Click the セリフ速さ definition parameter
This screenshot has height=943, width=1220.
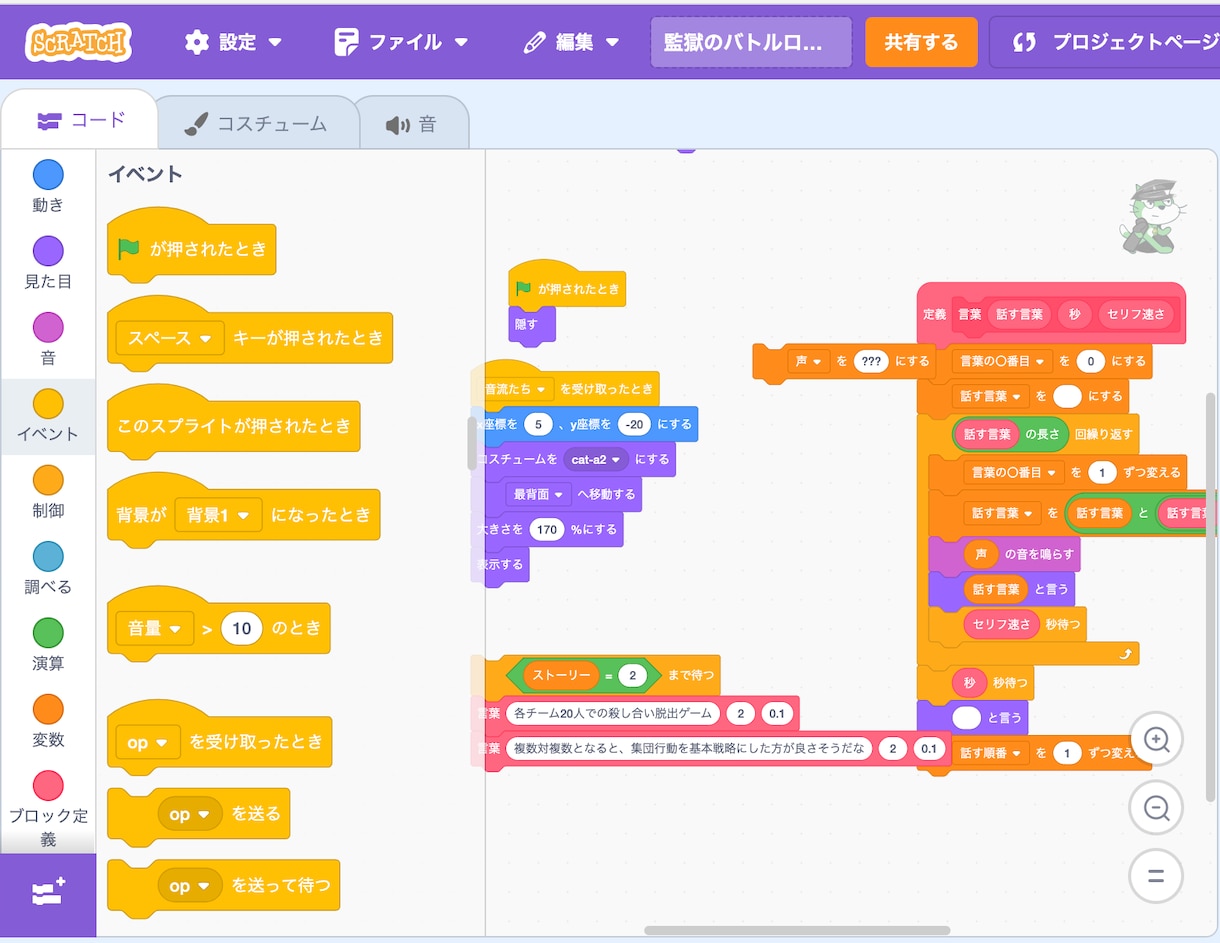[1136, 314]
